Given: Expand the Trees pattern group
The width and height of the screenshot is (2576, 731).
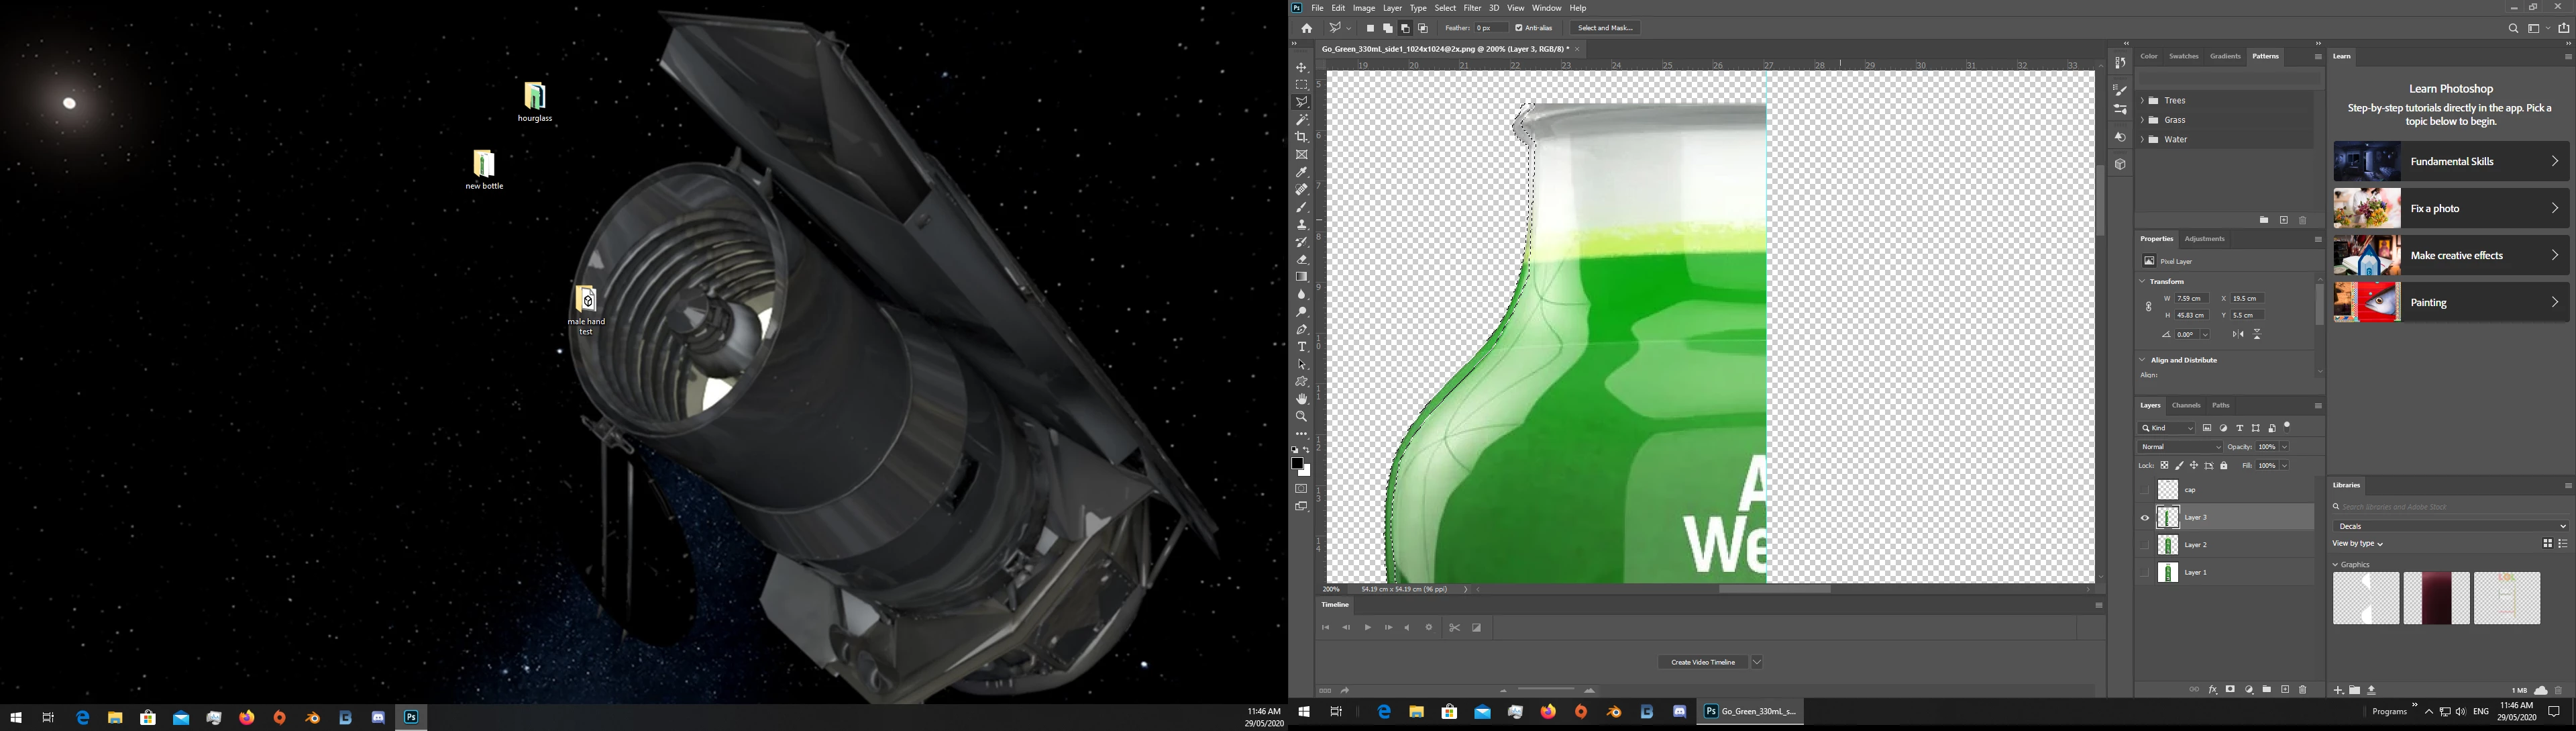Looking at the screenshot, I should (x=2142, y=101).
